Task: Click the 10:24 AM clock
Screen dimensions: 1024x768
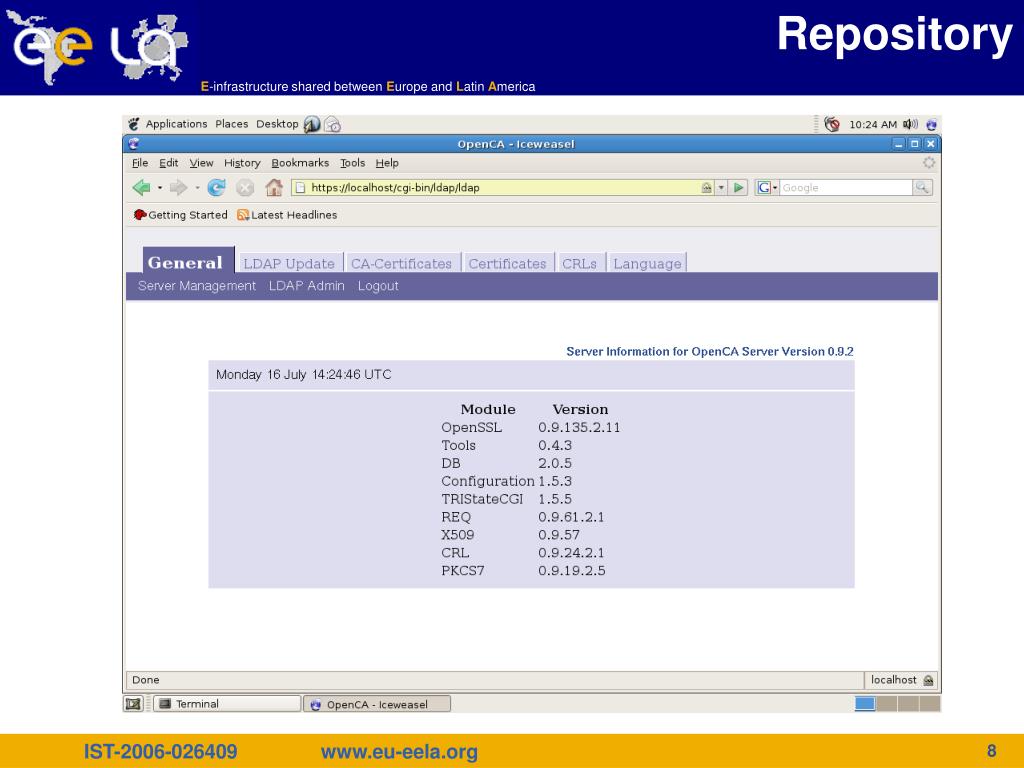Action: click(873, 124)
